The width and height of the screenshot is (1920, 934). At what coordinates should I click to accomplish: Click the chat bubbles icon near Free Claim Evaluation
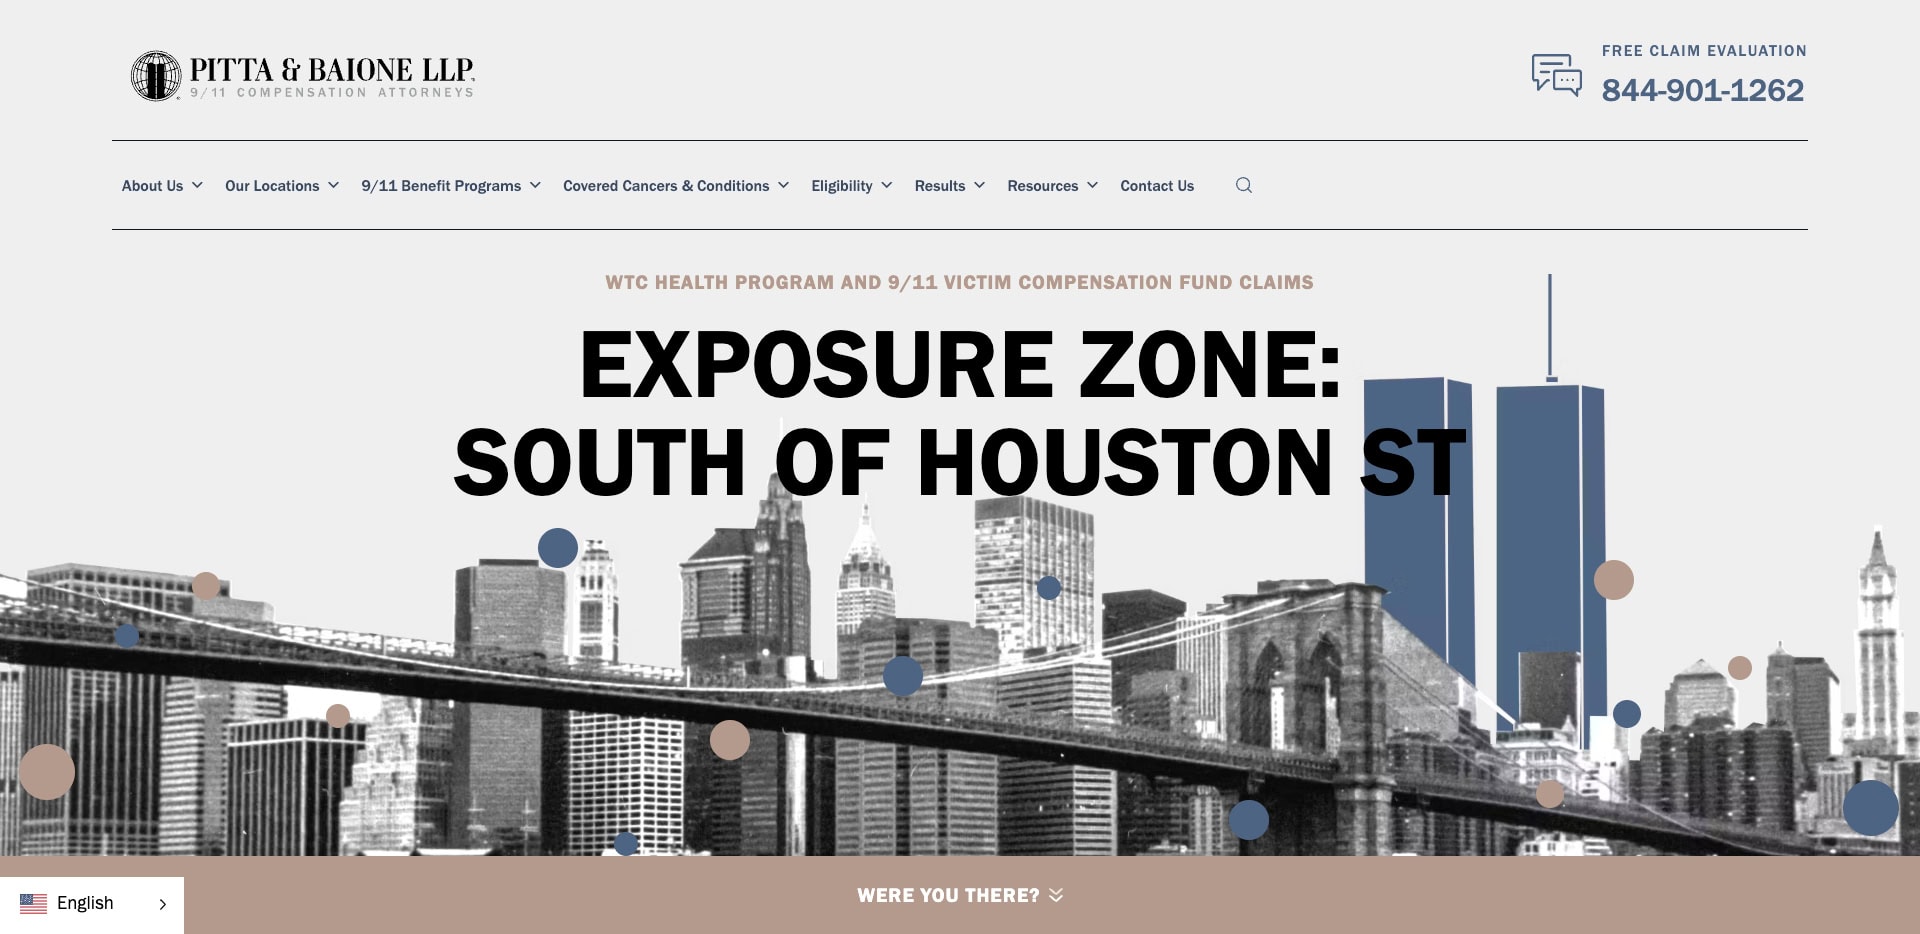1556,74
